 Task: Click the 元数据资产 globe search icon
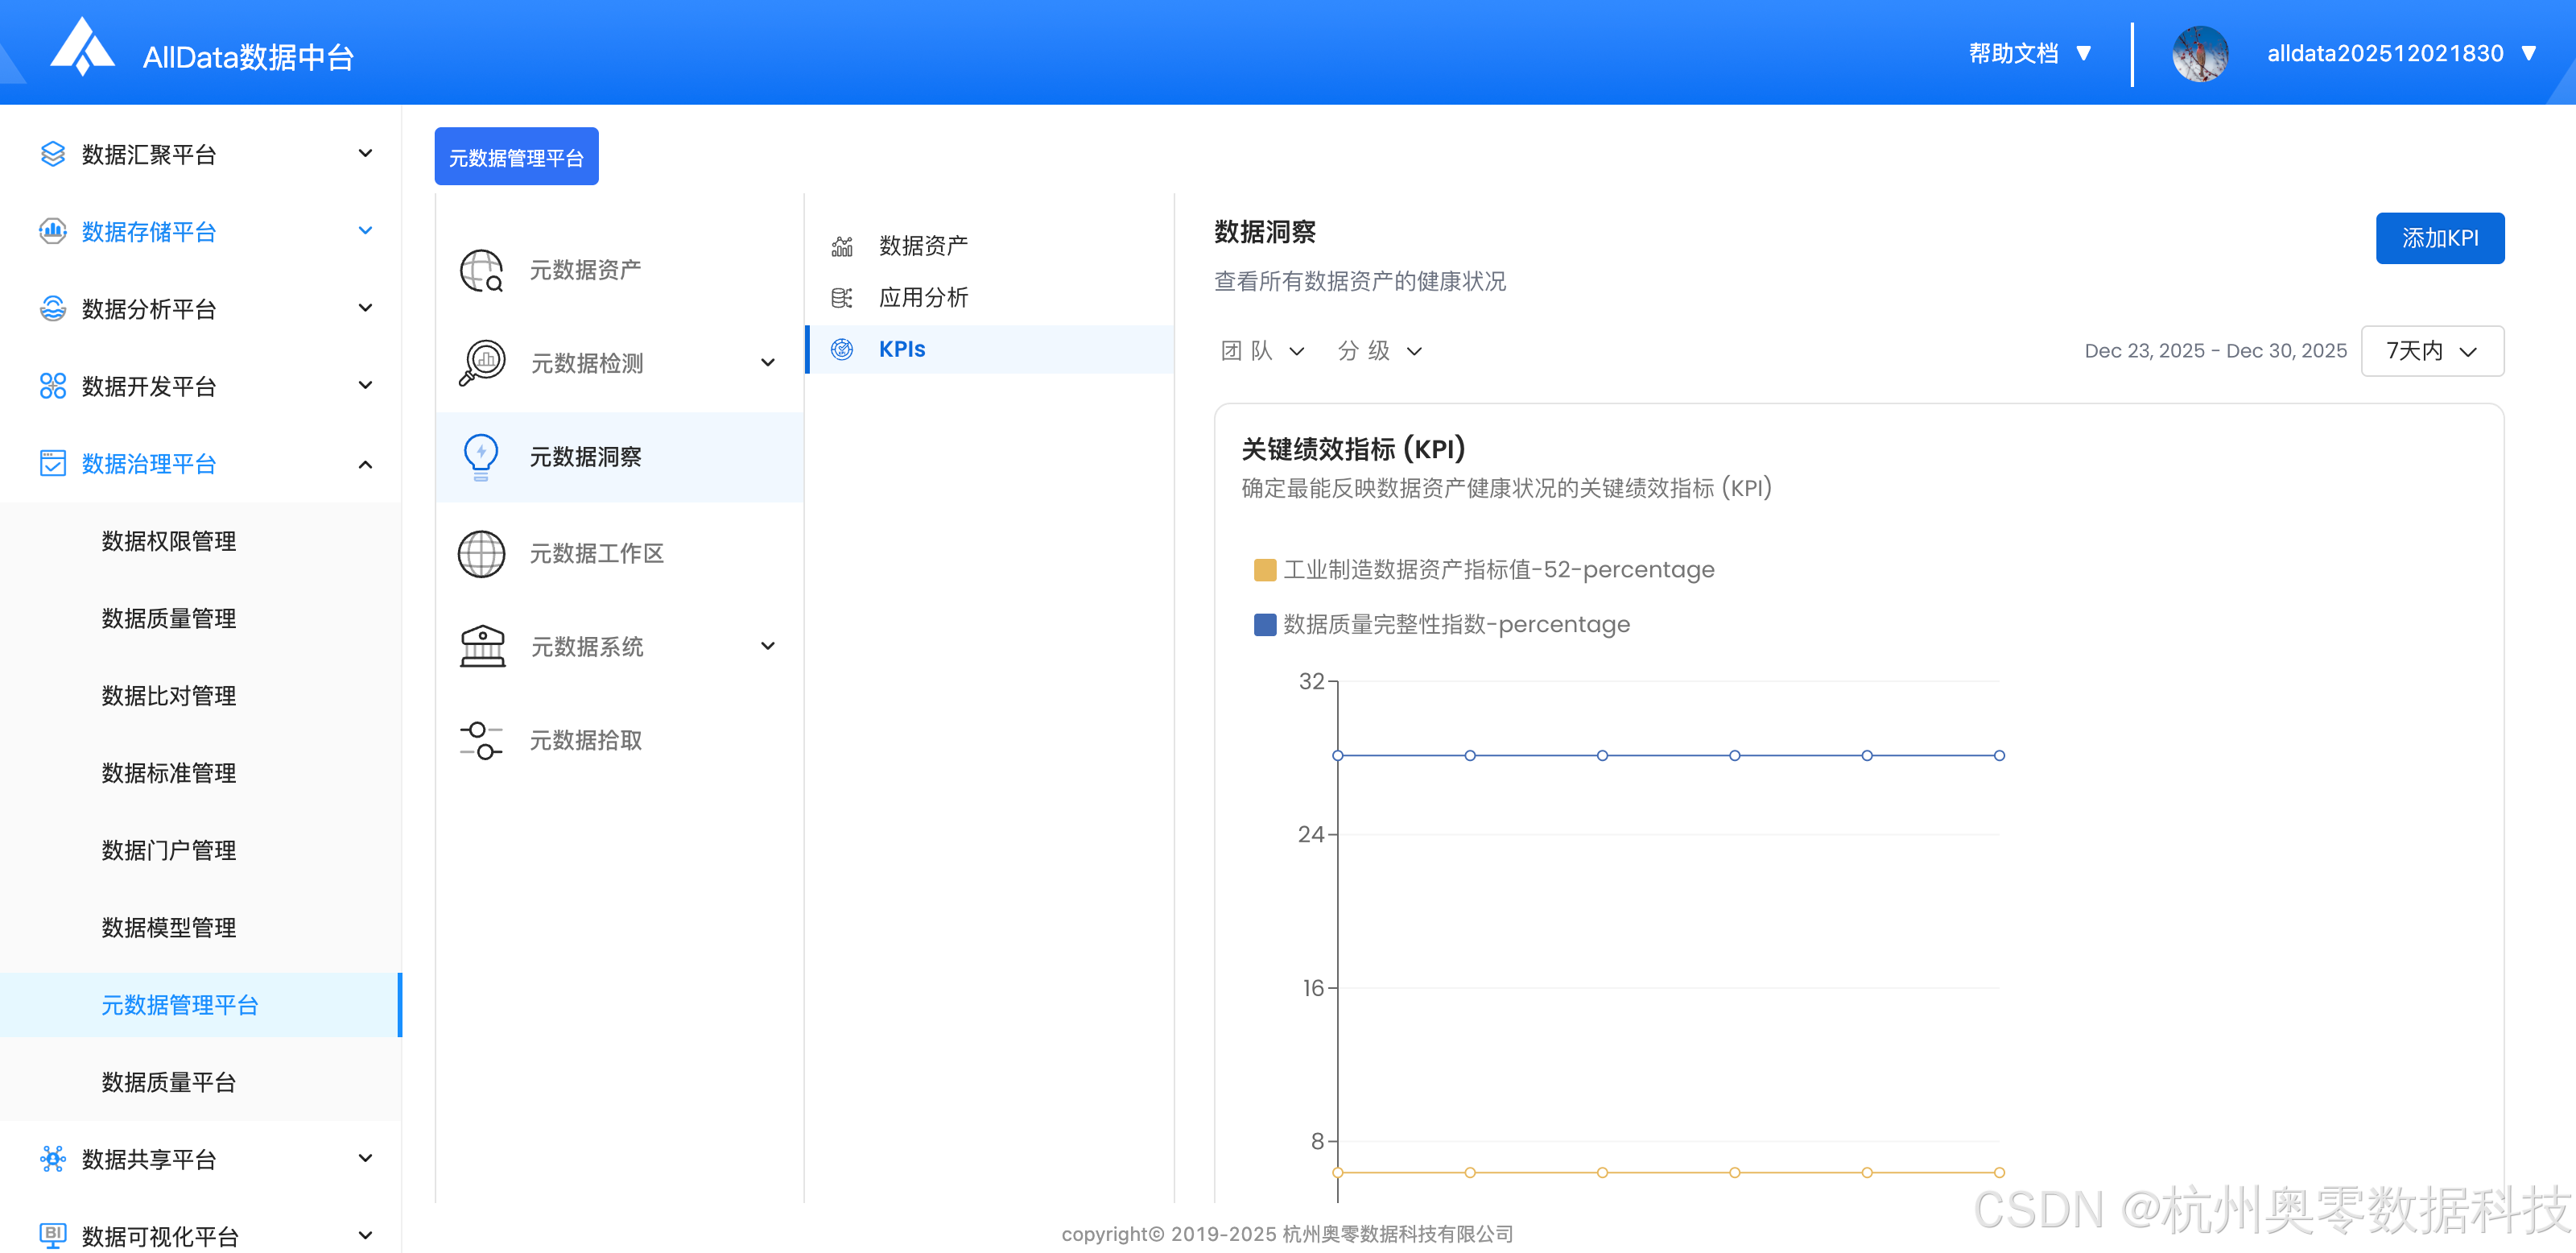point(481,270)
